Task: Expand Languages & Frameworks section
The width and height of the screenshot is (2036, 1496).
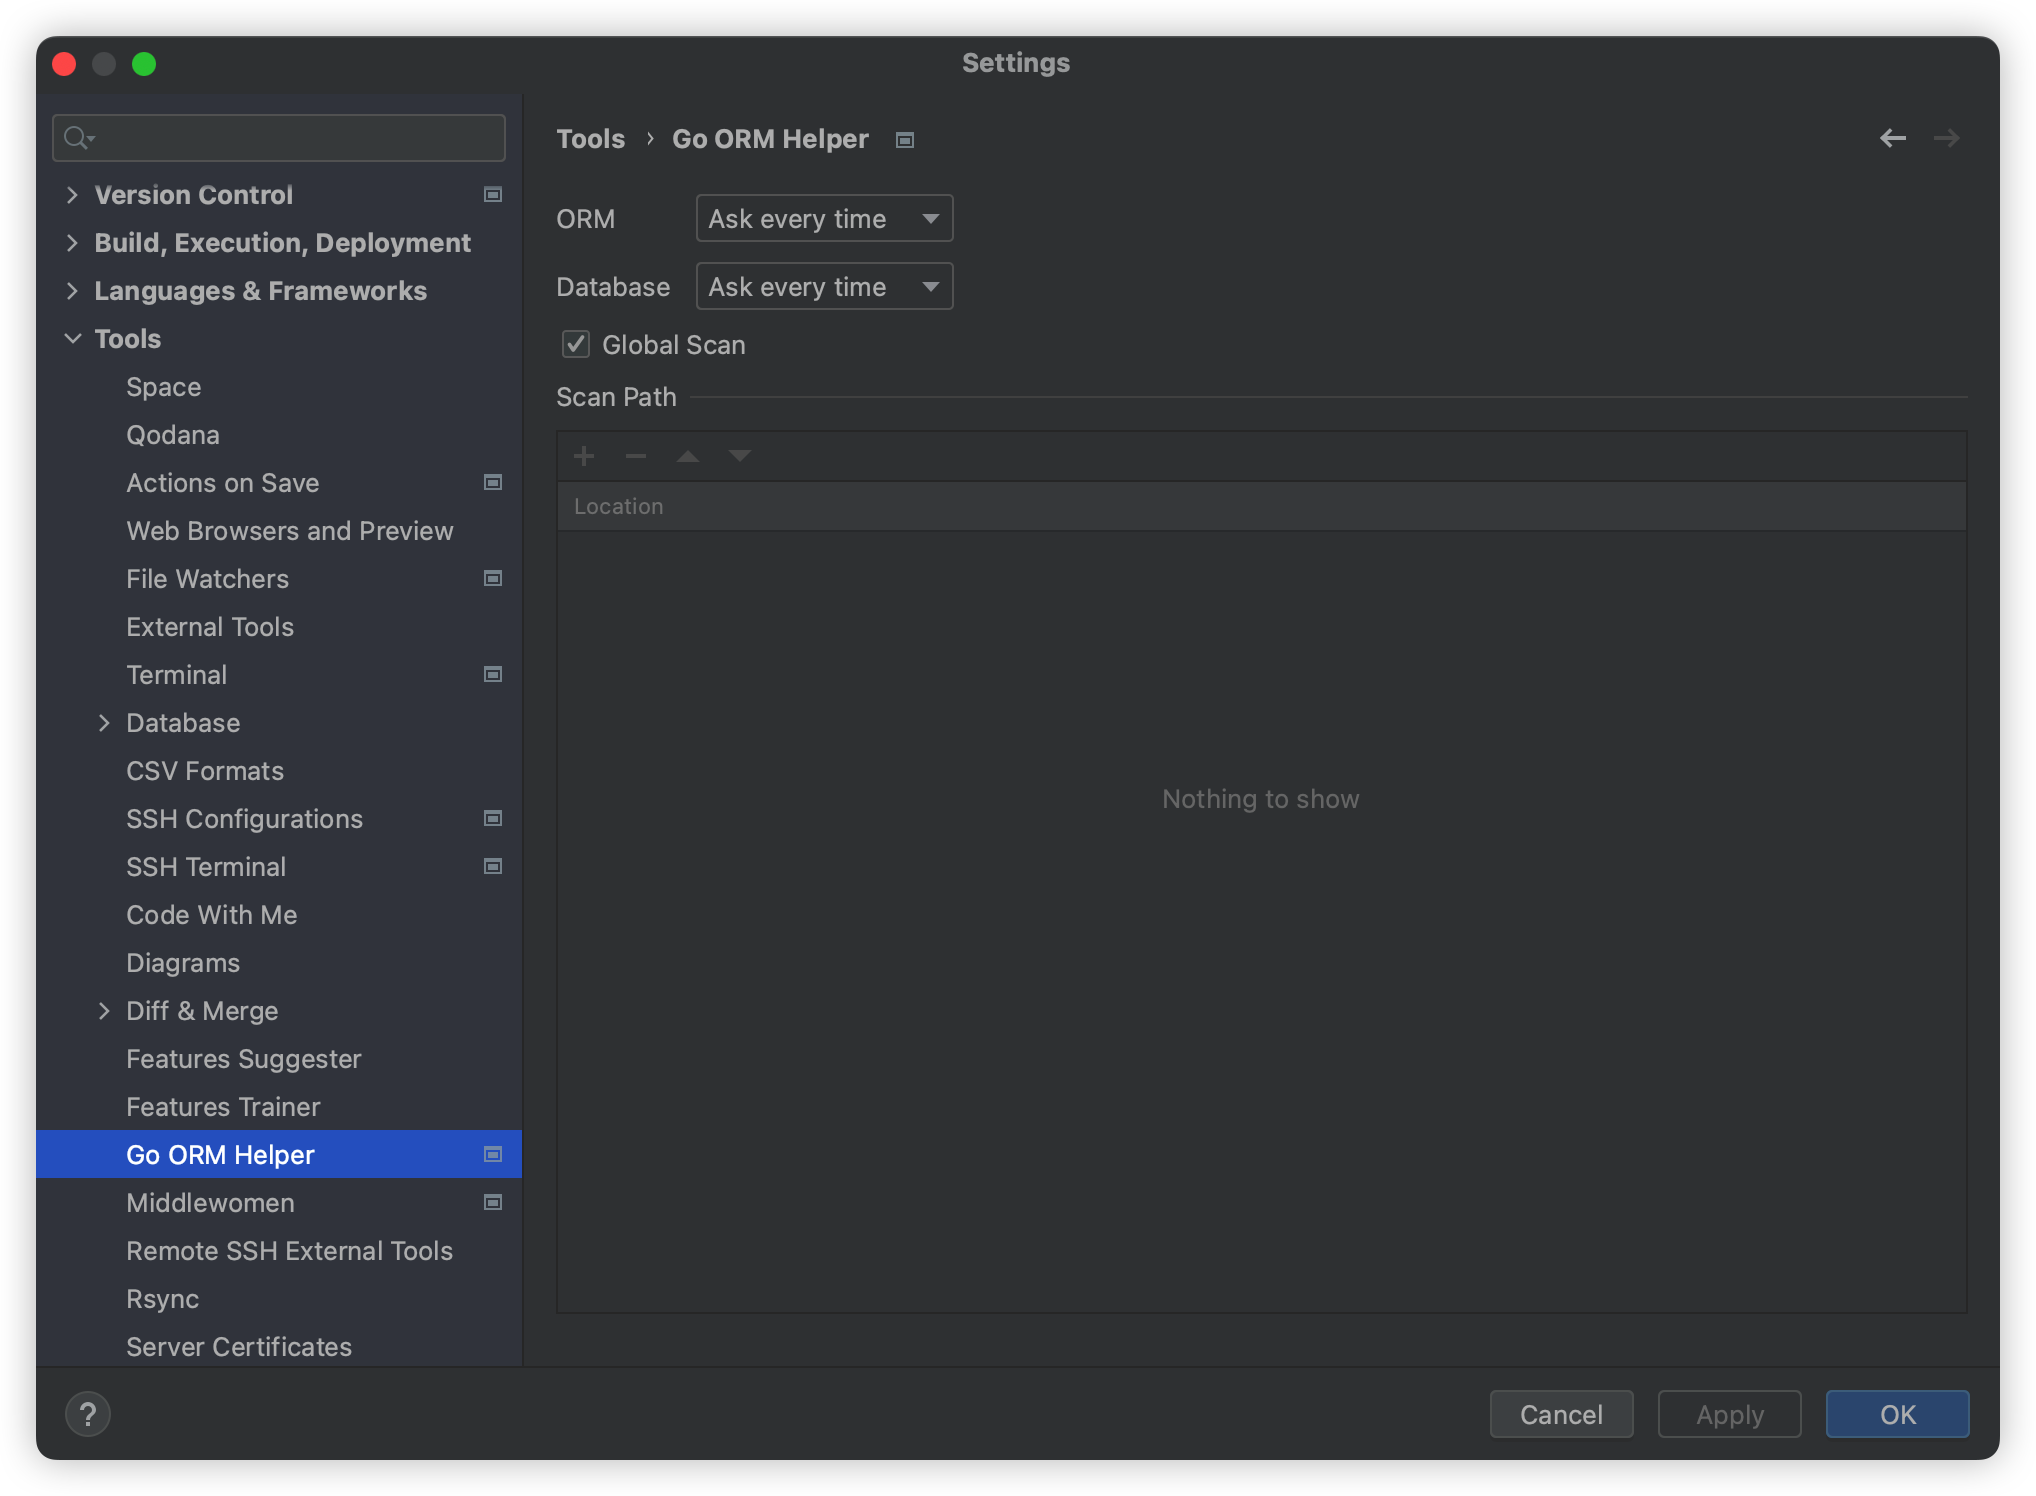Action: click(x=72, y=290)
